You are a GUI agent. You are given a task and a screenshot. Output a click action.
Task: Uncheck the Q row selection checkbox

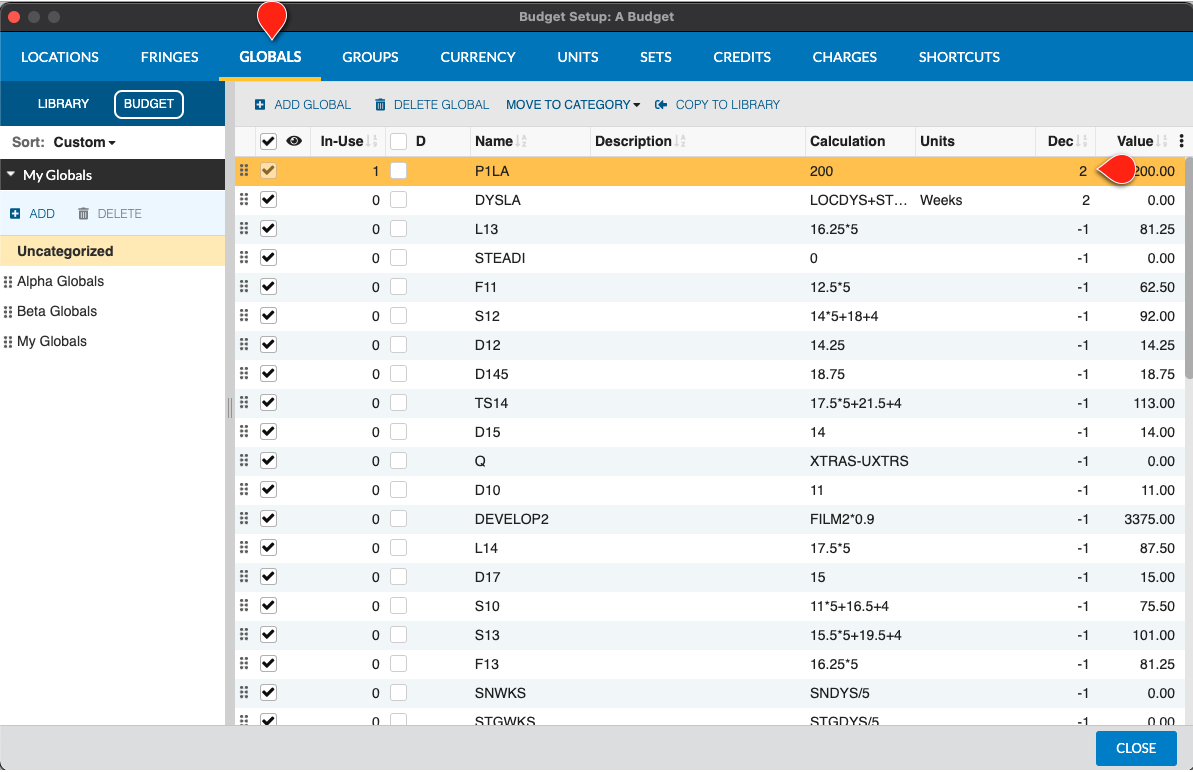click(x=268, y=461)
